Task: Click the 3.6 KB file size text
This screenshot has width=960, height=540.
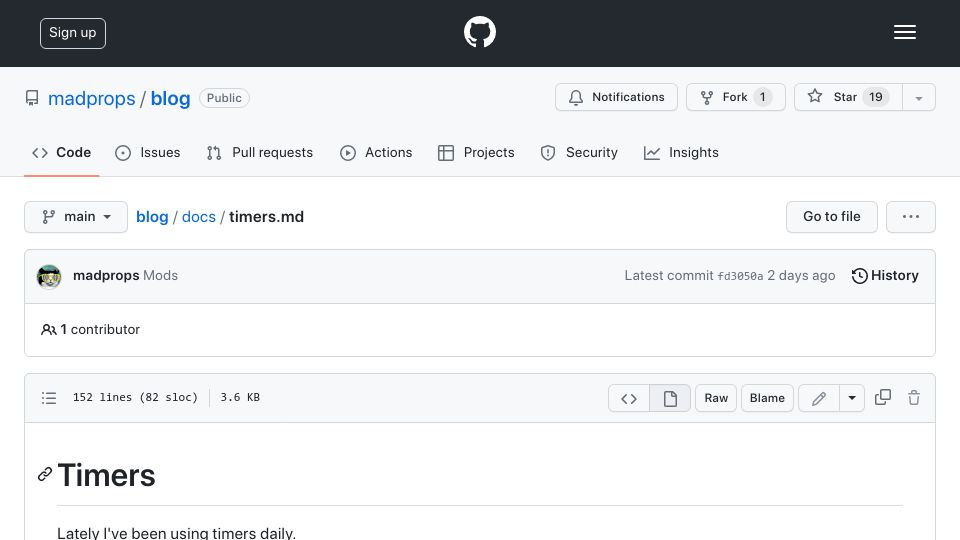Action: (x=240, y=397)
